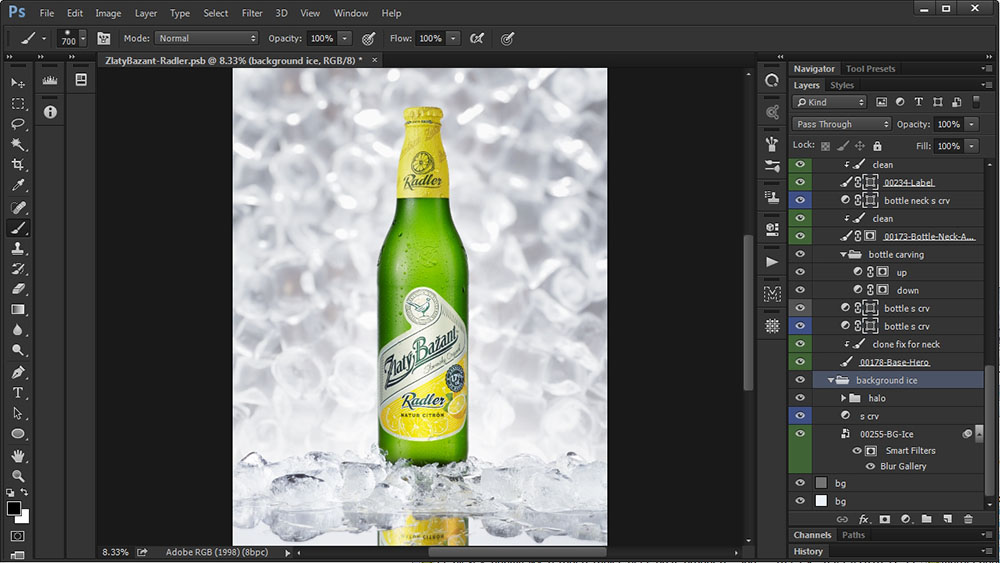
Task: Select the Hand tool
Action: coord(18,456)
